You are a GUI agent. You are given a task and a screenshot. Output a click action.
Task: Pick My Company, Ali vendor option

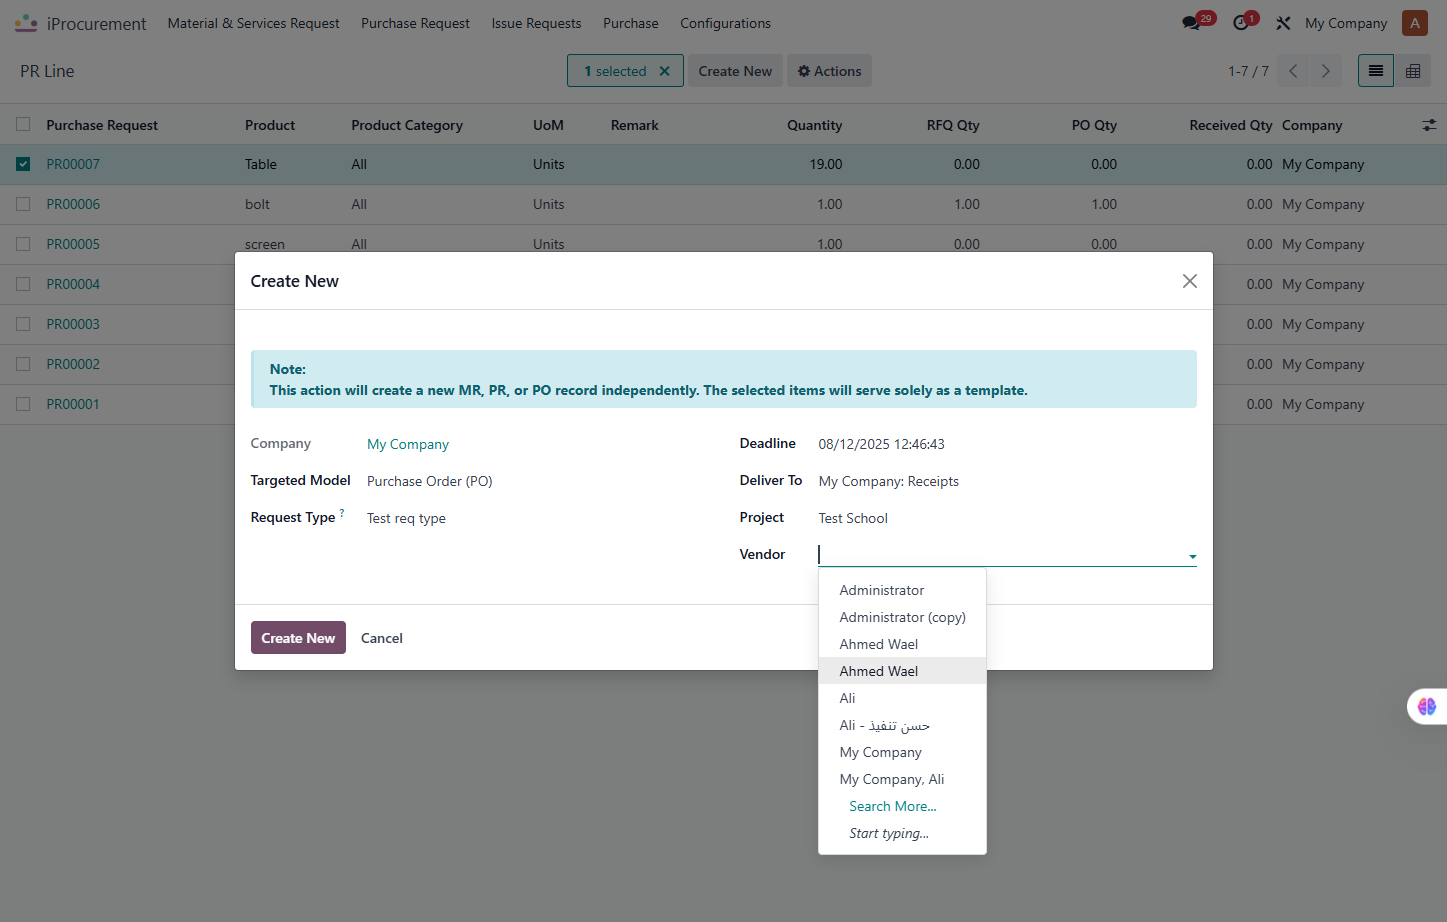coord(902,779)
